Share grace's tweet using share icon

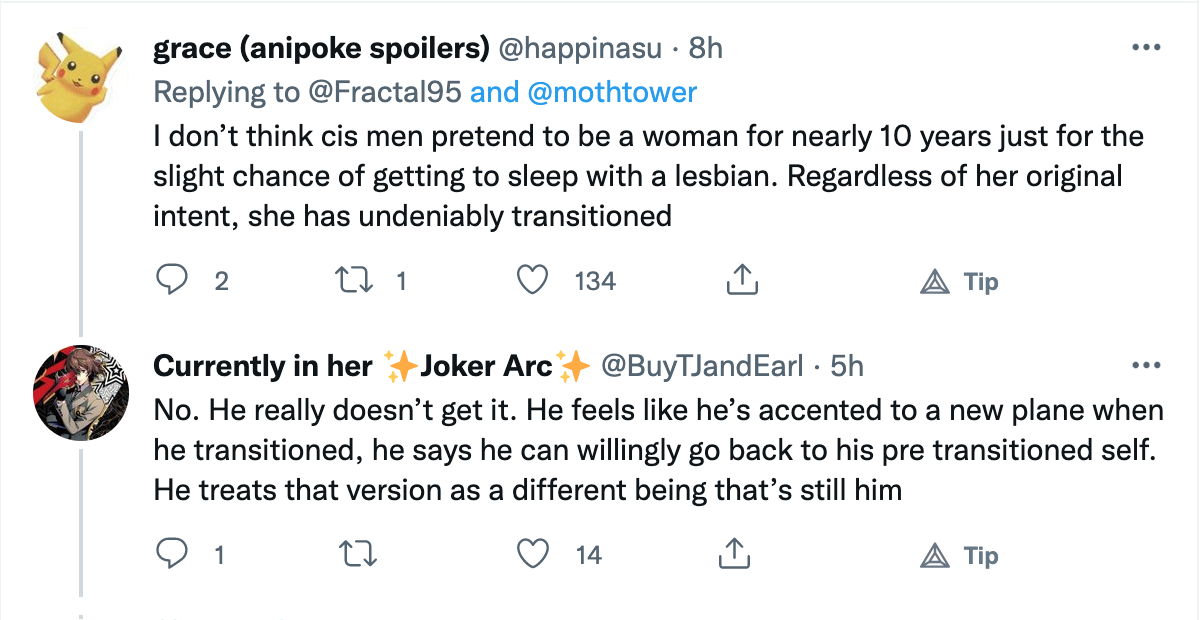click(x=738, y=281)
